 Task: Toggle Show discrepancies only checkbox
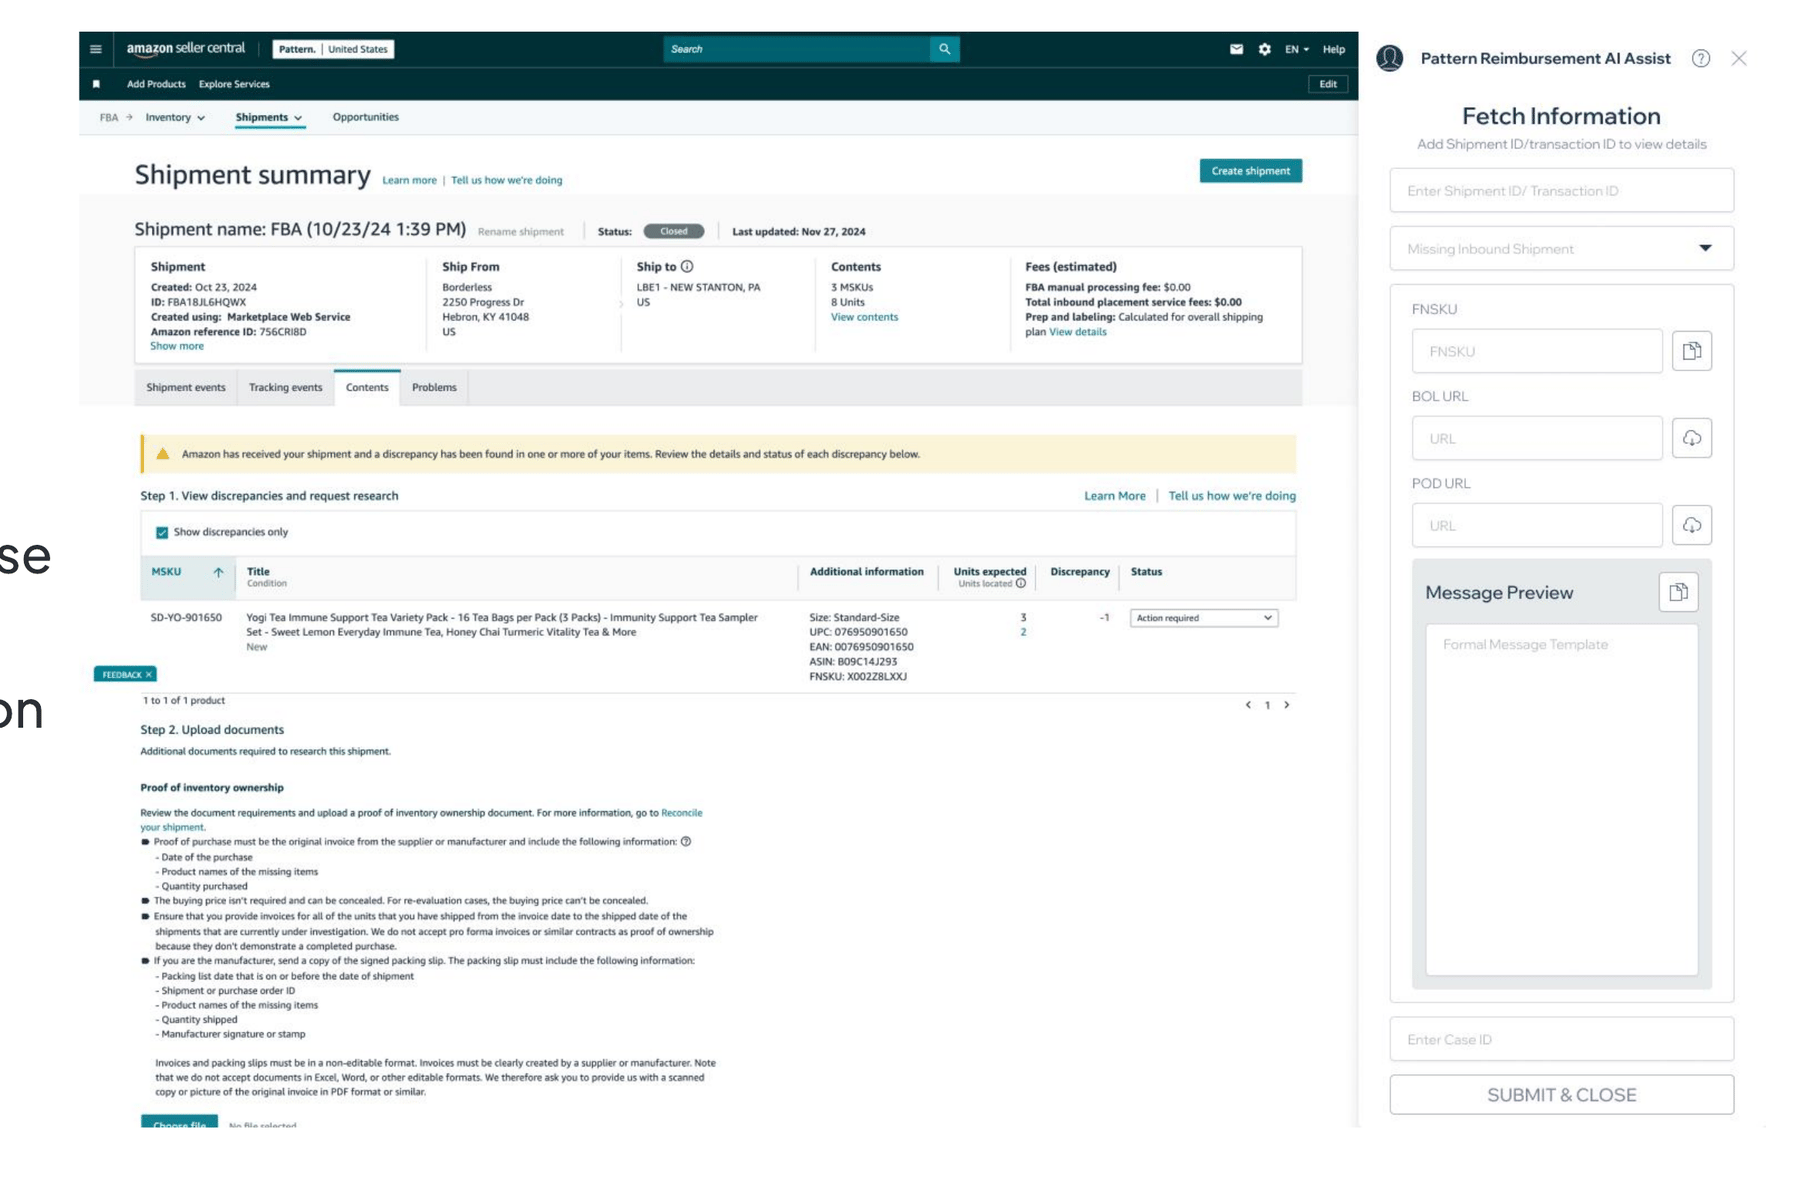click(x=162, y=532)
